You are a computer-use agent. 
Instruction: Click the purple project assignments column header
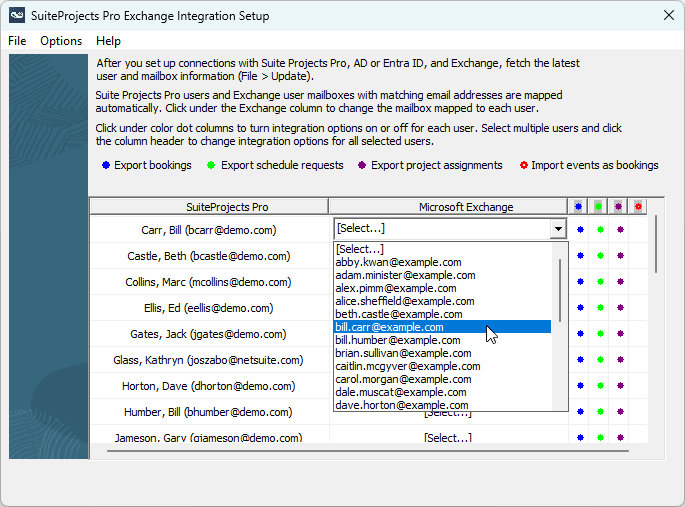[618, 207]
